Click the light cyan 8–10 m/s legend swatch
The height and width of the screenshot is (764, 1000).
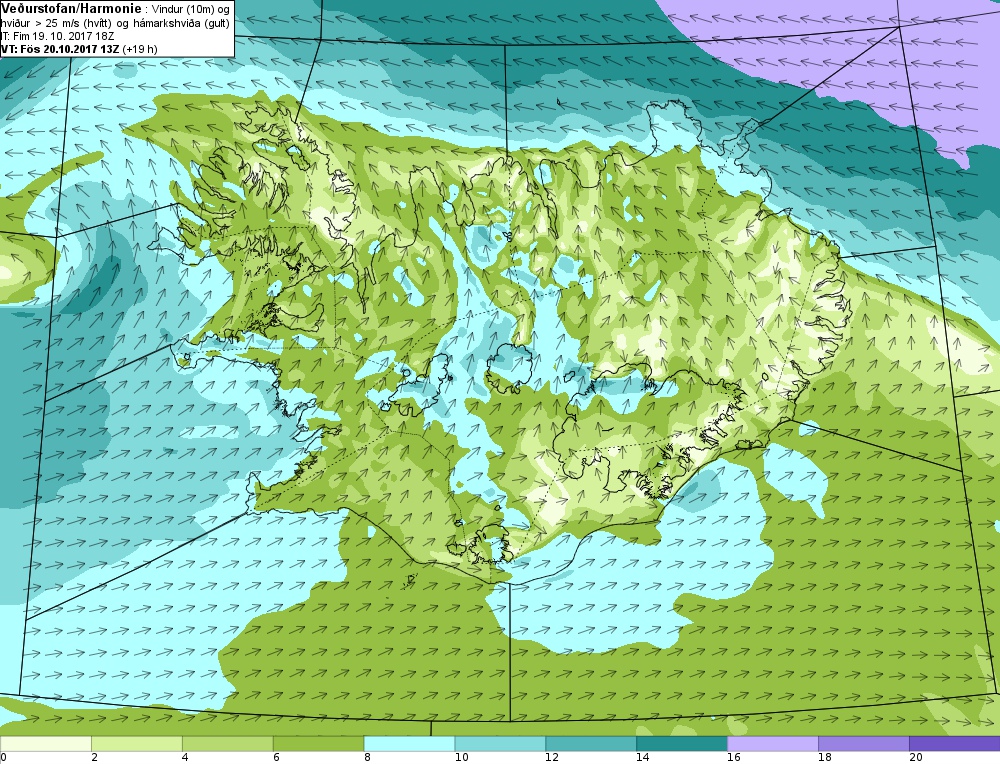click(409, 744)
